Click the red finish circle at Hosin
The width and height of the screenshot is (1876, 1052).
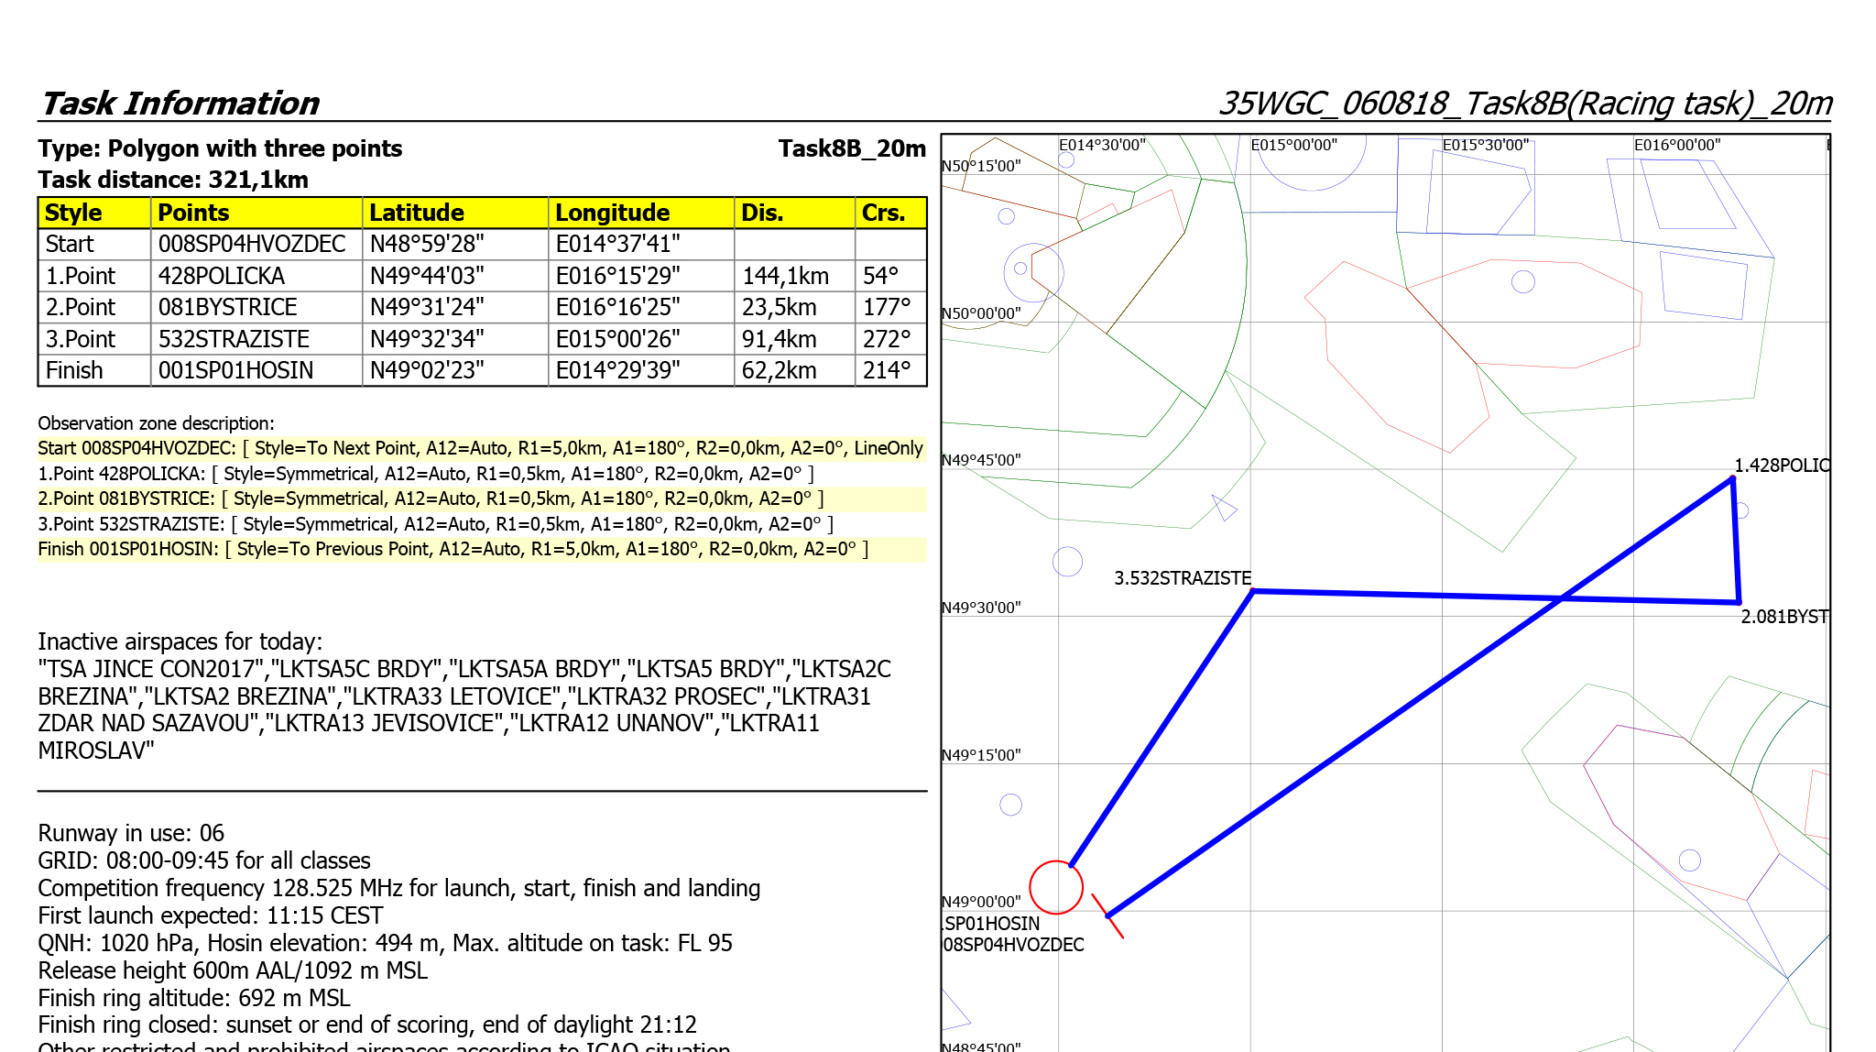coord(1055,887)
